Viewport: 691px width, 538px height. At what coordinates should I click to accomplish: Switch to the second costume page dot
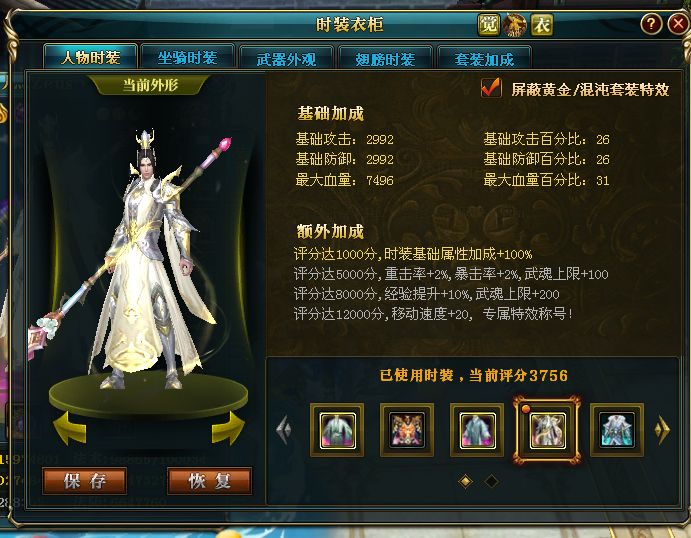tap(491, 481)
